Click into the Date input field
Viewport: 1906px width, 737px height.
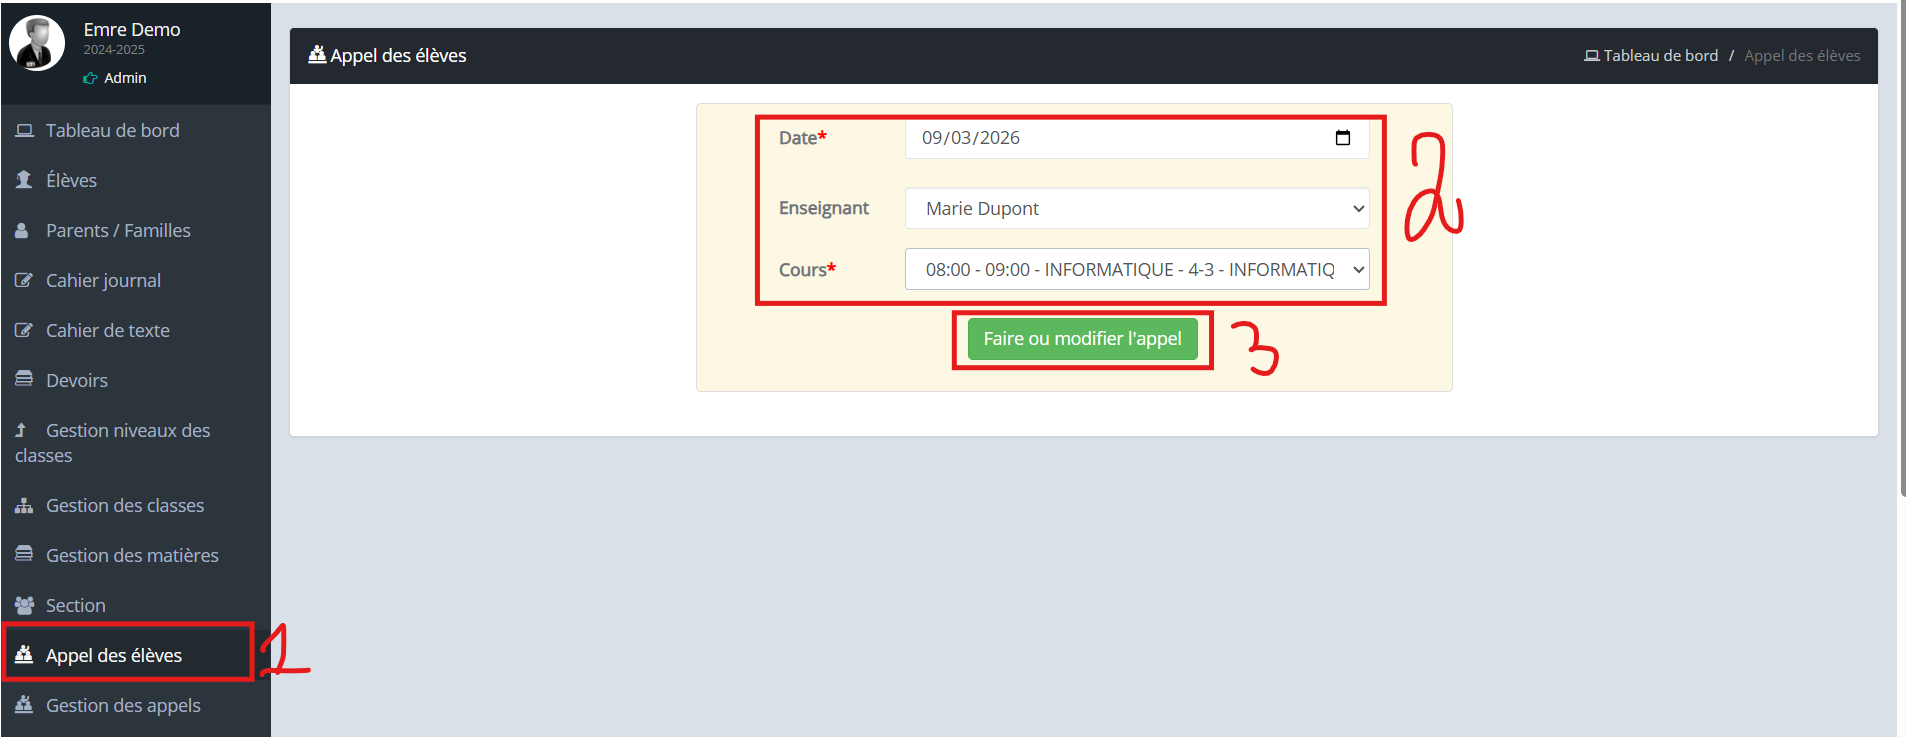(1100, 138)
